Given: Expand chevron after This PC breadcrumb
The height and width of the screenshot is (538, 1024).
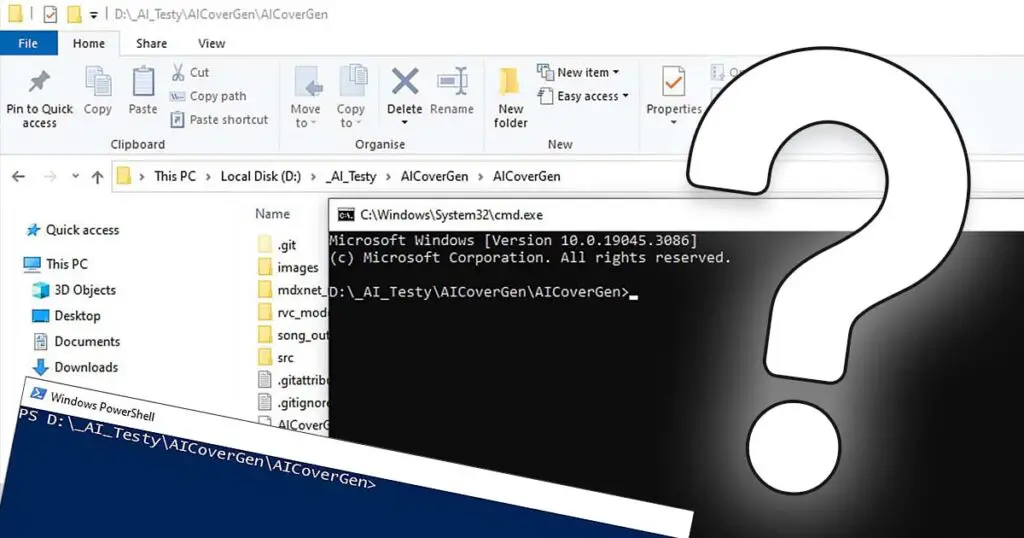Looking at the screenshot, I should [208, 177].
